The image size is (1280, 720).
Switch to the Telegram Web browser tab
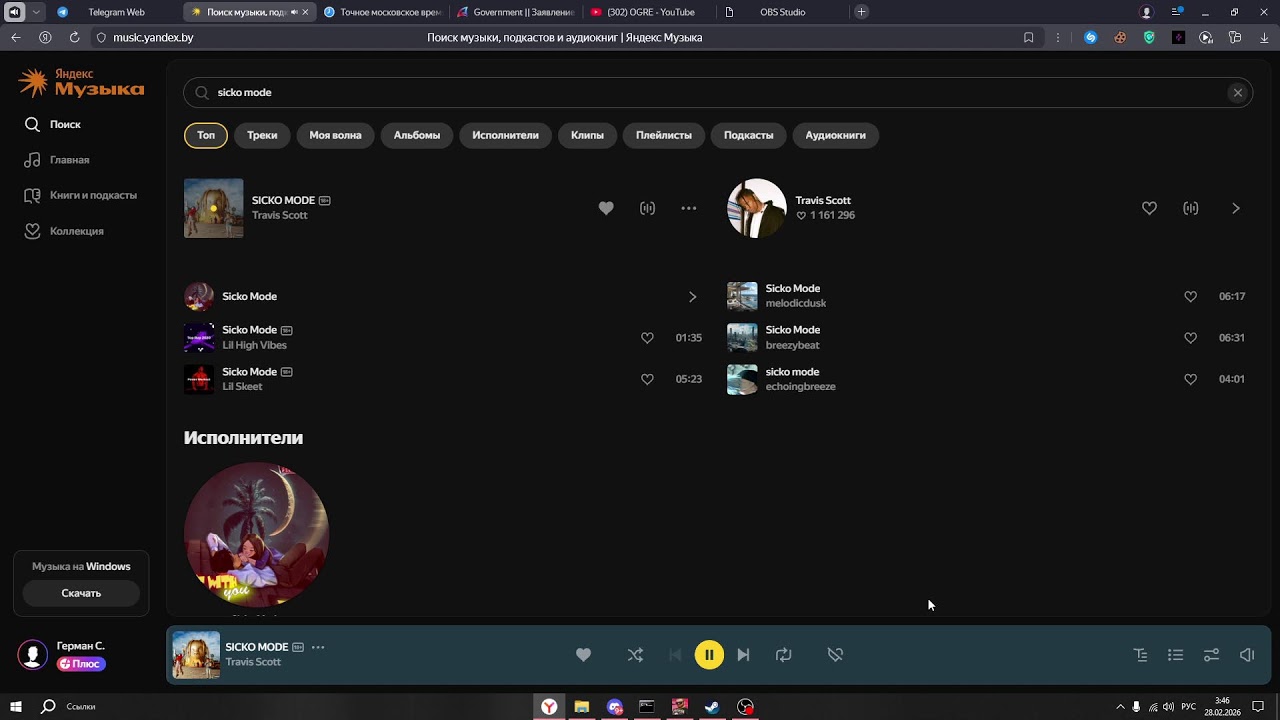(116, 12)
